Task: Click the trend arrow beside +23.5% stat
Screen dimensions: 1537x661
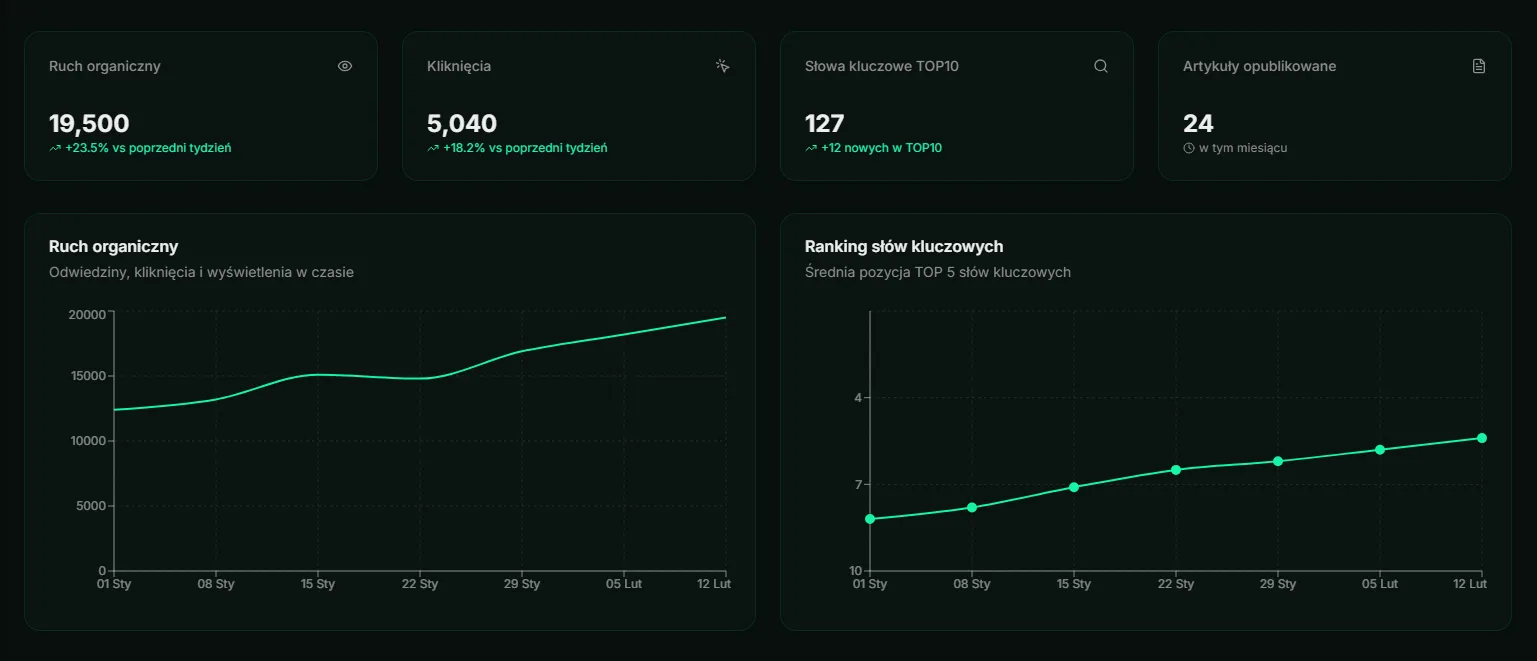Action: pos(57,146)
